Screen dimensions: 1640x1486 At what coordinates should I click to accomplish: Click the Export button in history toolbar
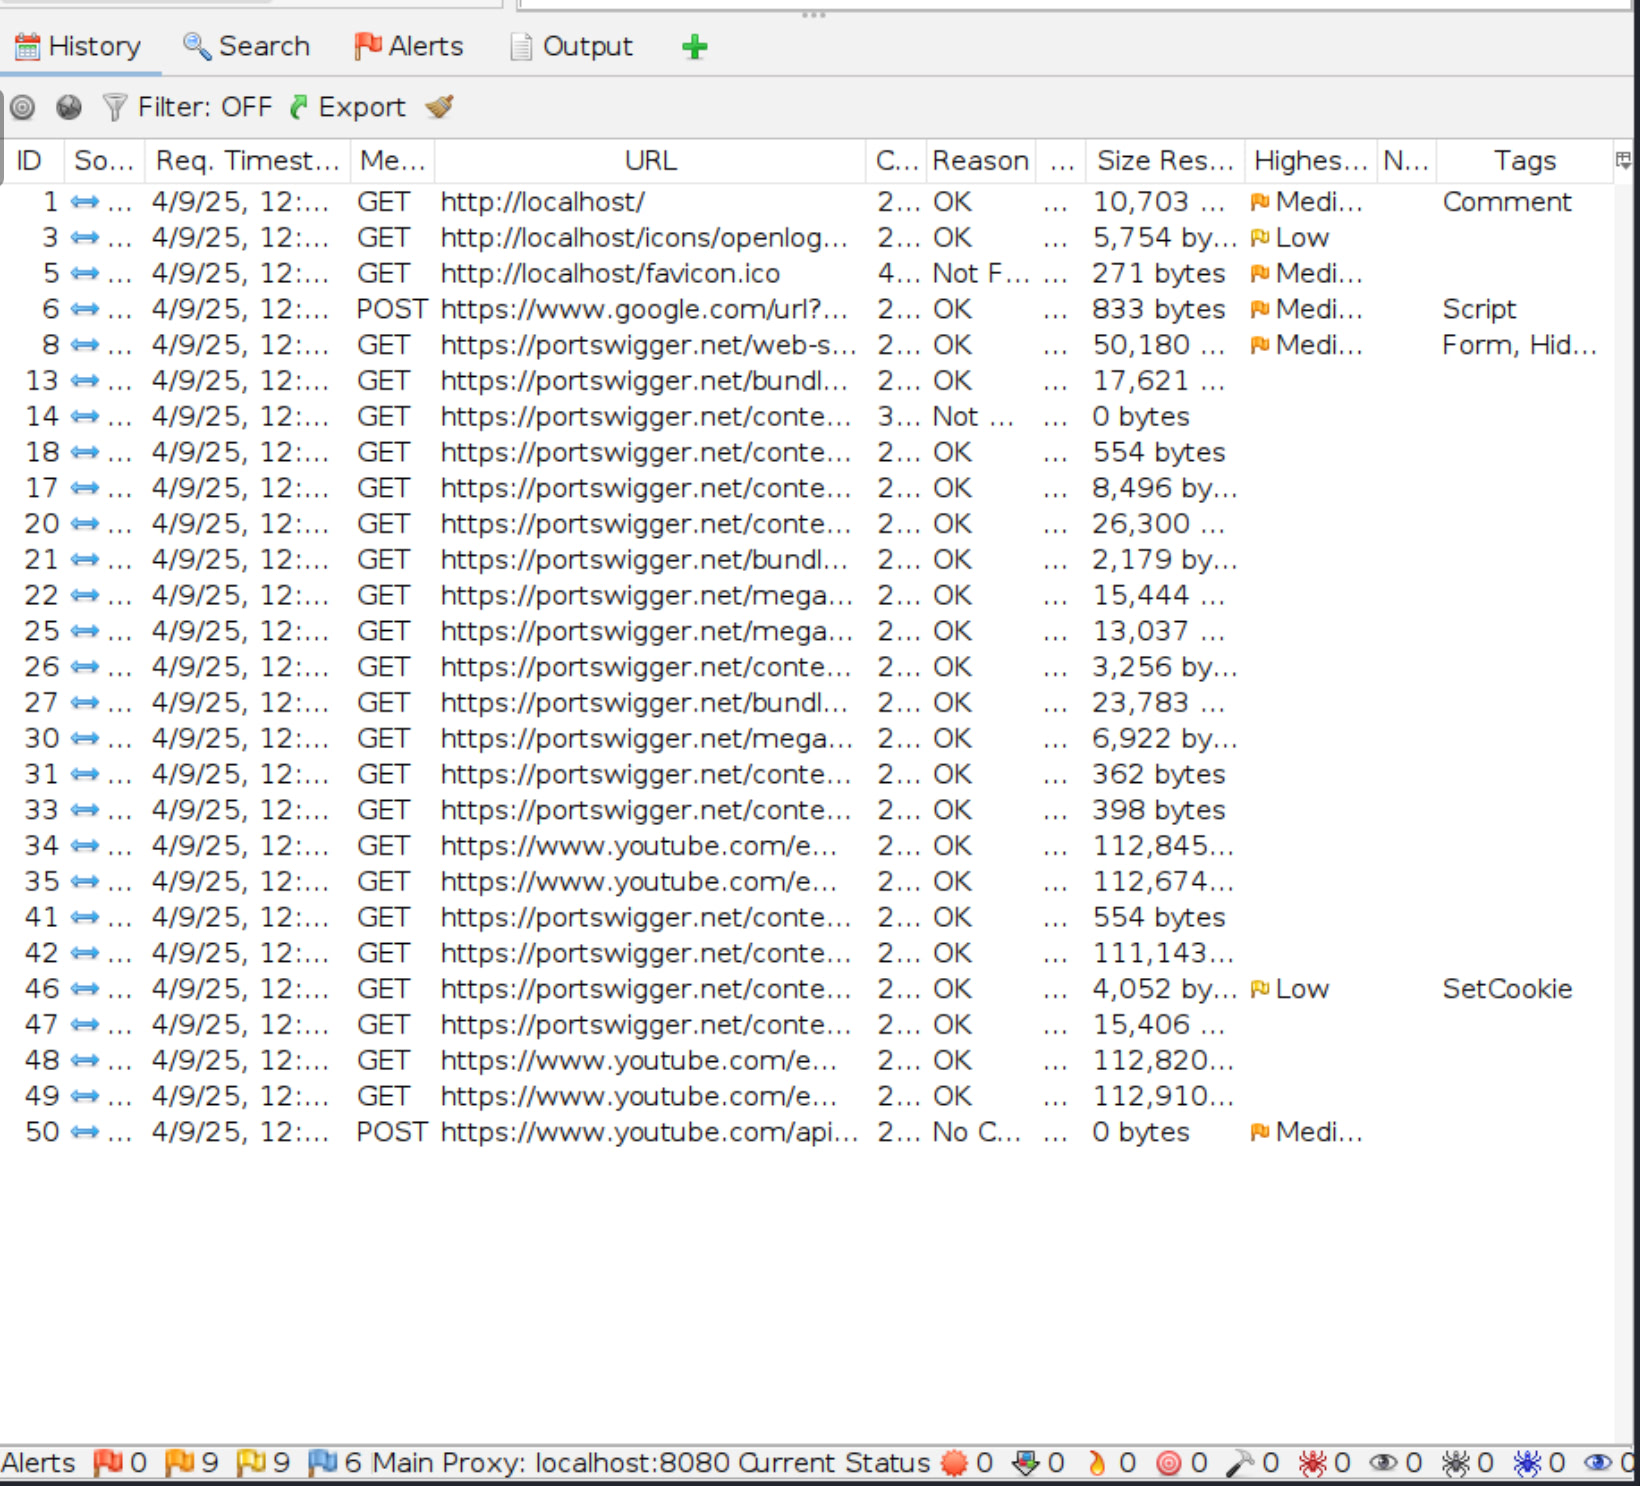347,107
